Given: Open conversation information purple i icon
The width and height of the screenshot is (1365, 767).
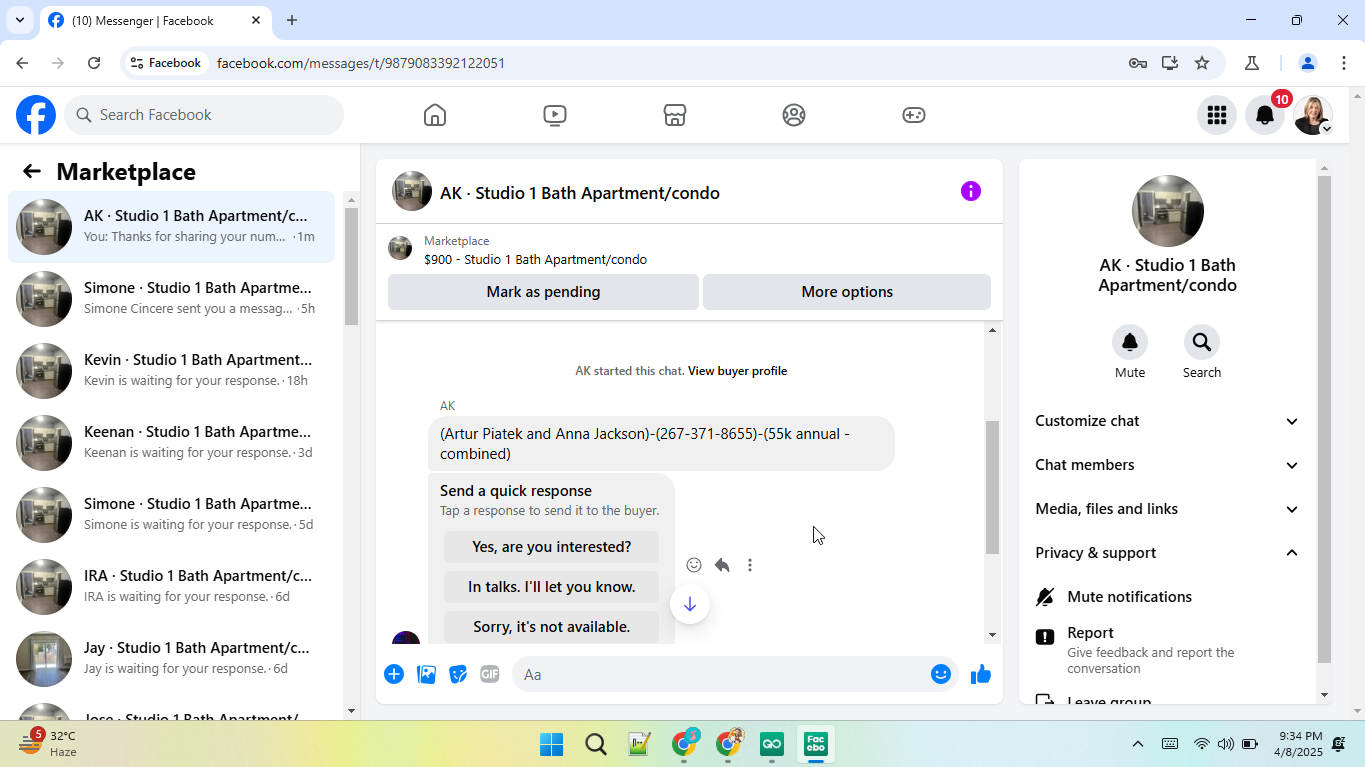Looking at the screenshot, I should [x=971, y=191].
